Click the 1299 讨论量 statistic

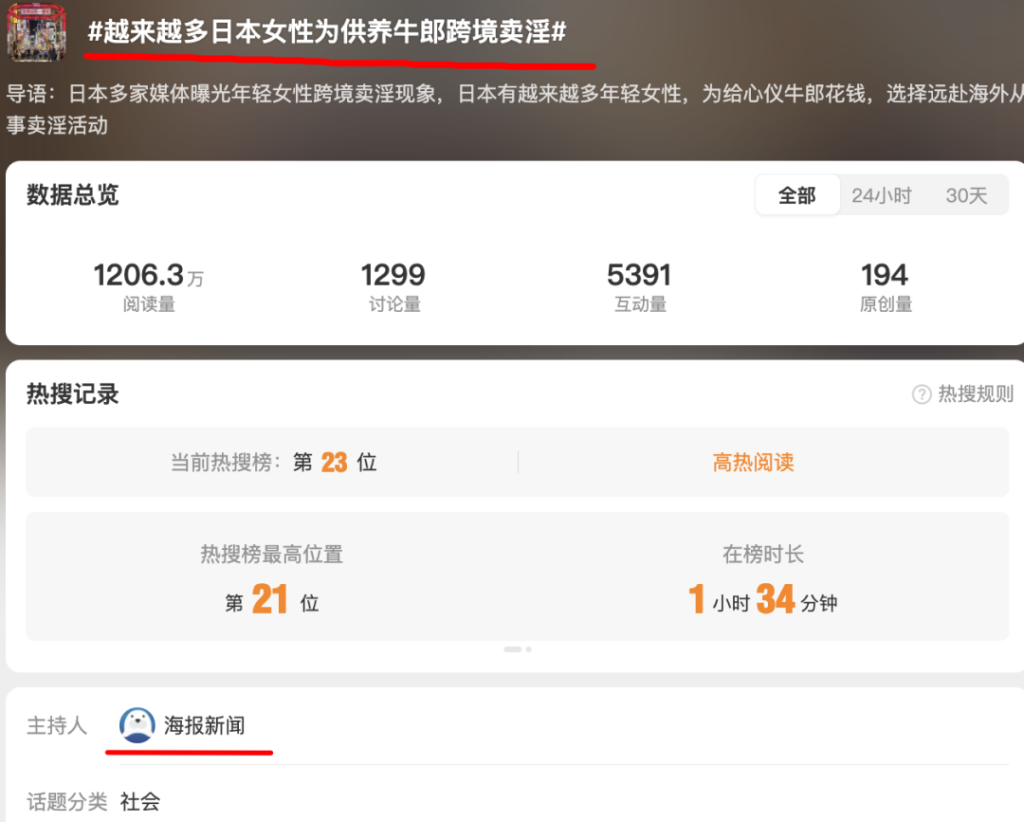point(393,287)
